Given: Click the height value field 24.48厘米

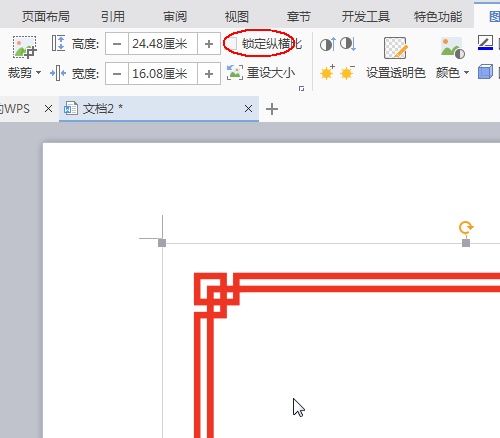Looking at the screenshot, I should 163,44.
